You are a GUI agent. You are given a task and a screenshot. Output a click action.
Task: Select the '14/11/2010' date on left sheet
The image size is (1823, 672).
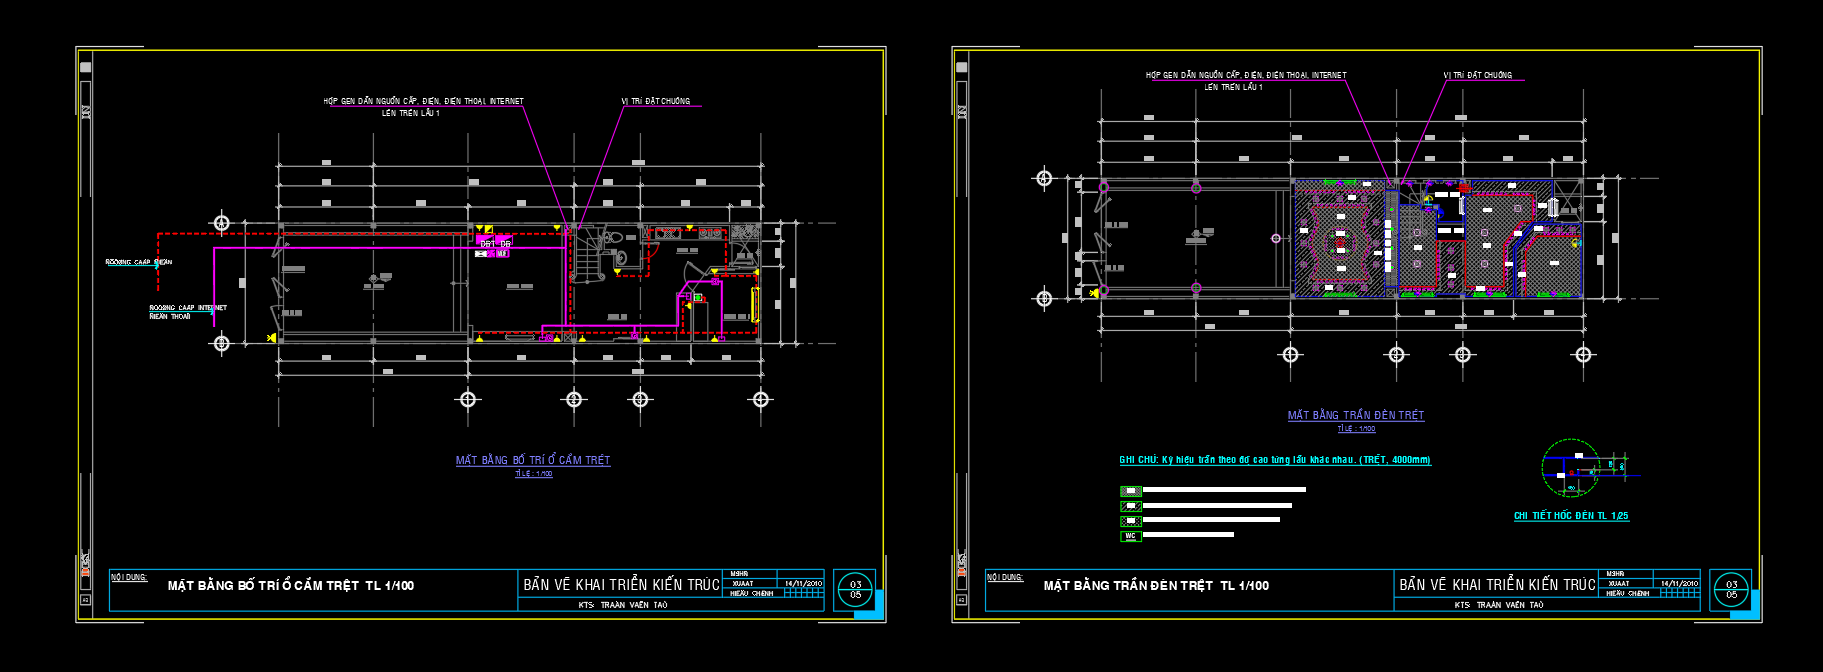[x=803, y=583]
